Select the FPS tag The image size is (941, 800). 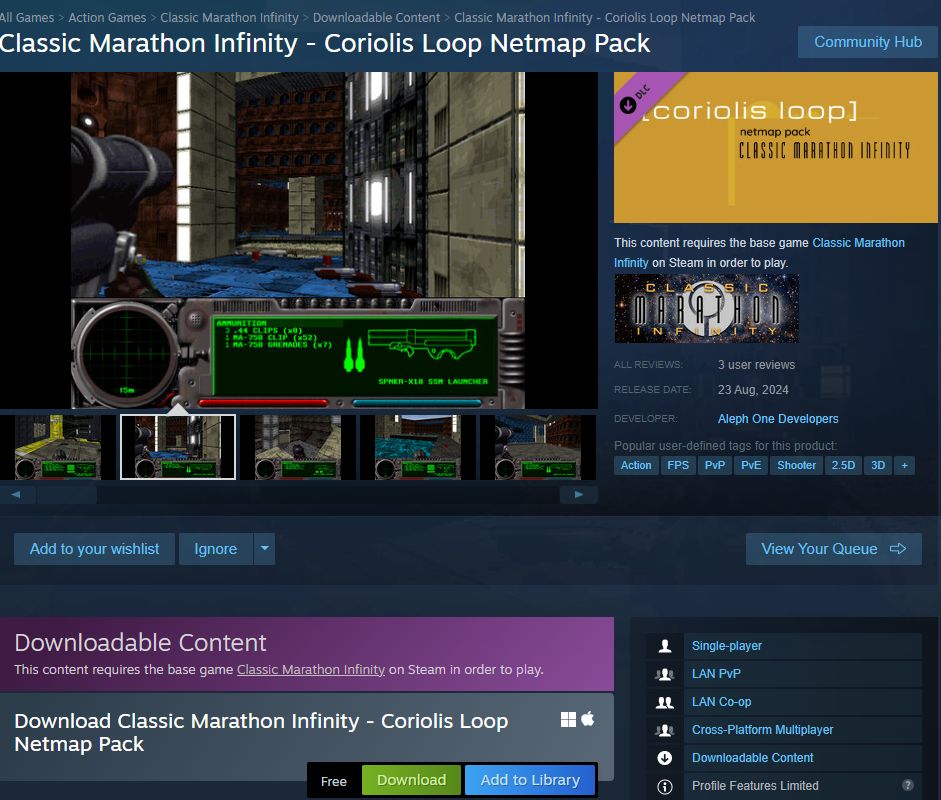678,465
